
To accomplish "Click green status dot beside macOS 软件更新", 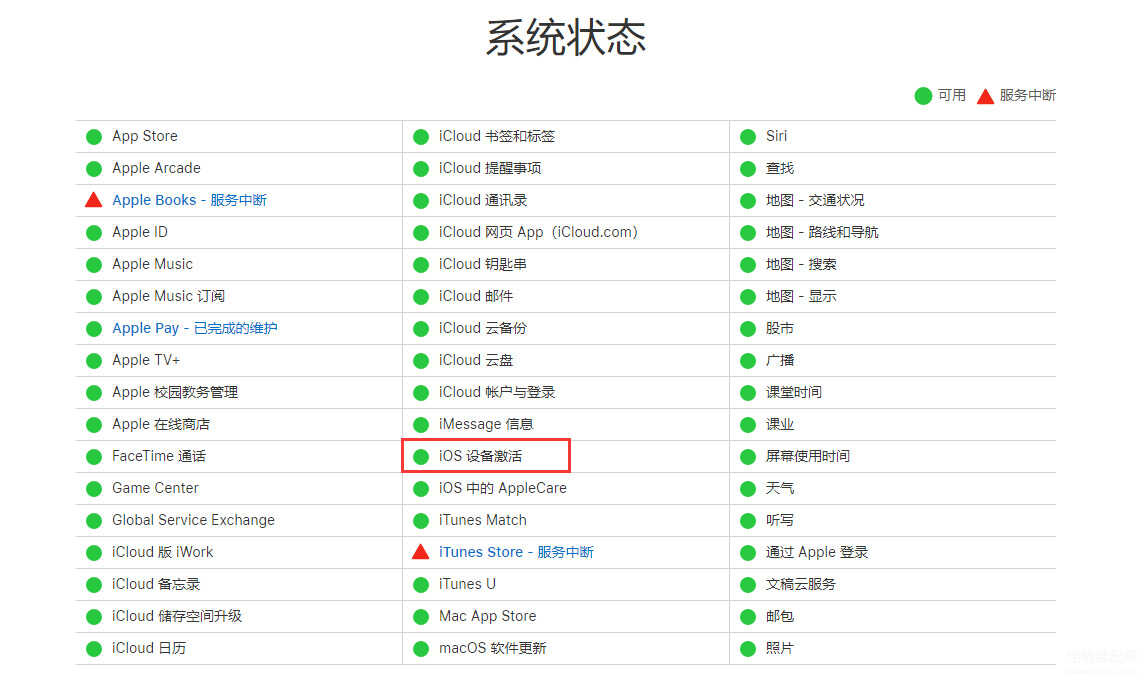I will tap(421, 648).
